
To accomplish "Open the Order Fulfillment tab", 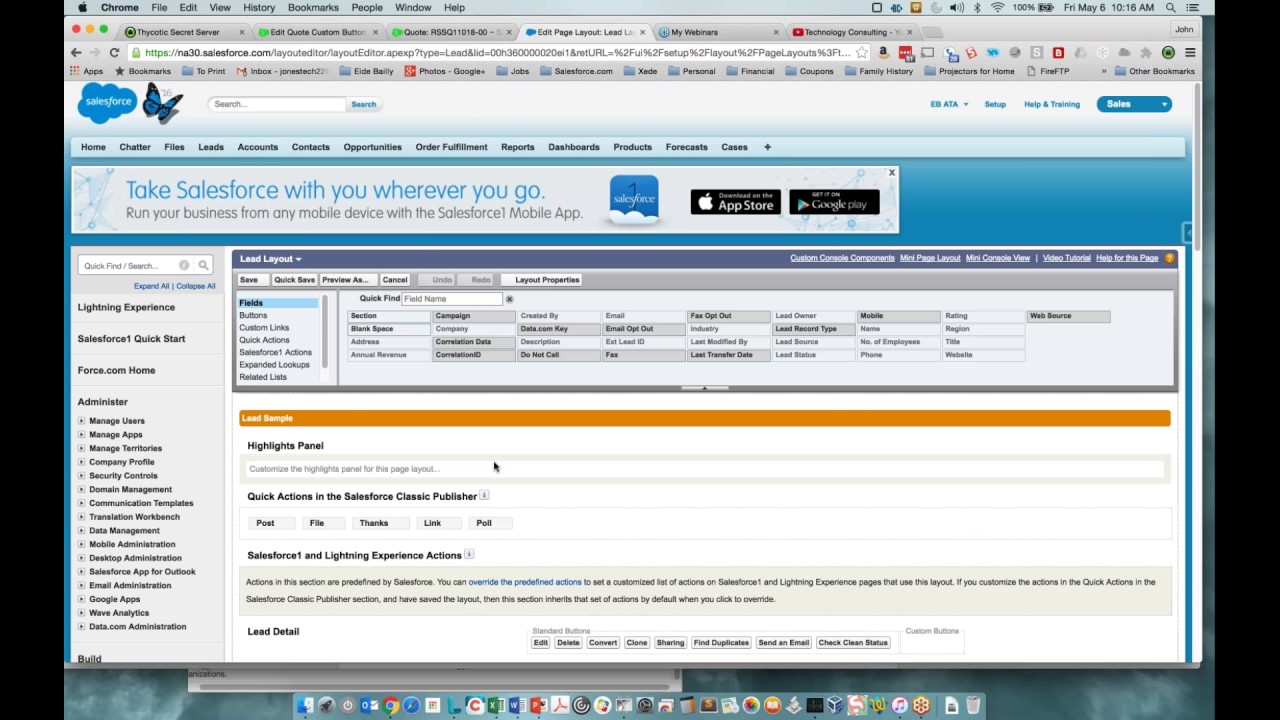I will point(451,147).
